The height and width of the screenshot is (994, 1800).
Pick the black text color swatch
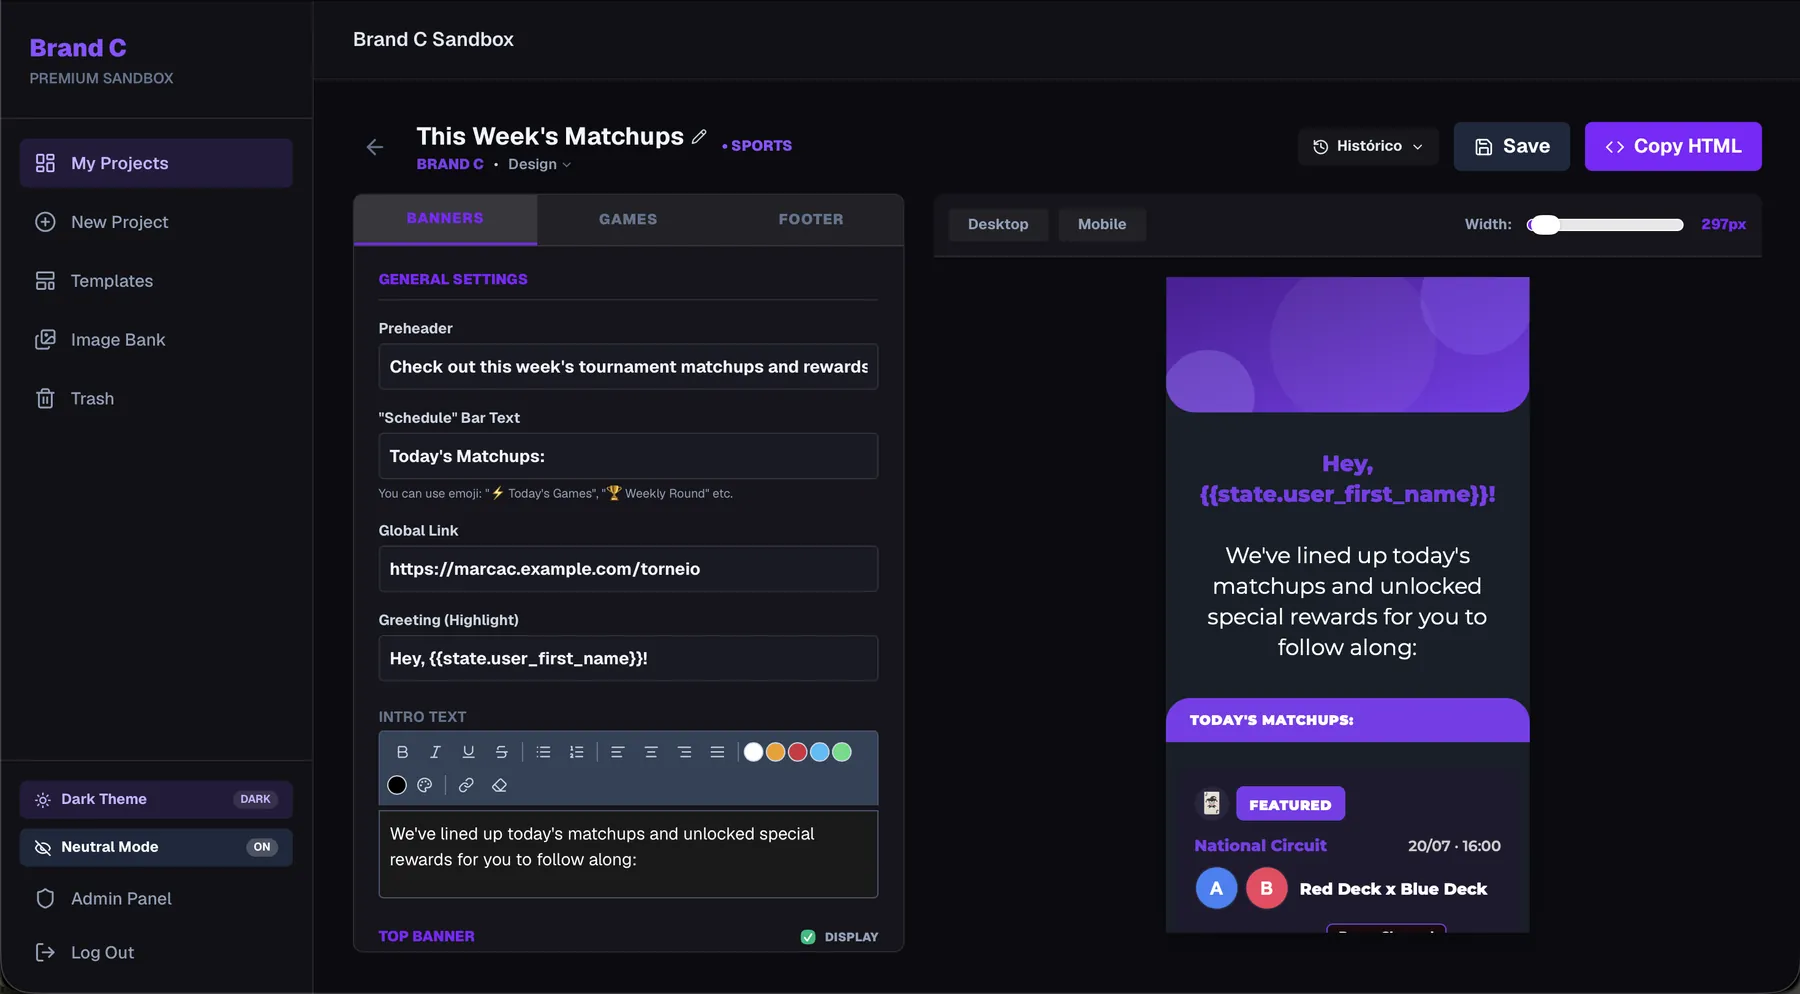(397, 785)
